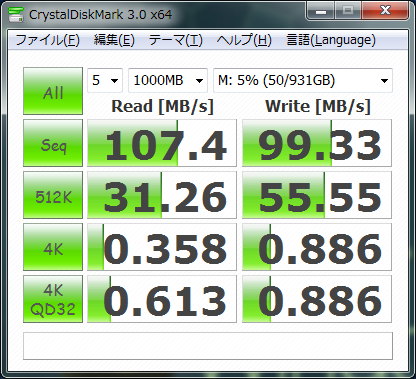The image size is (416, 379).
Task: Open the テーマ(T) menu
Action: point(176,40)
